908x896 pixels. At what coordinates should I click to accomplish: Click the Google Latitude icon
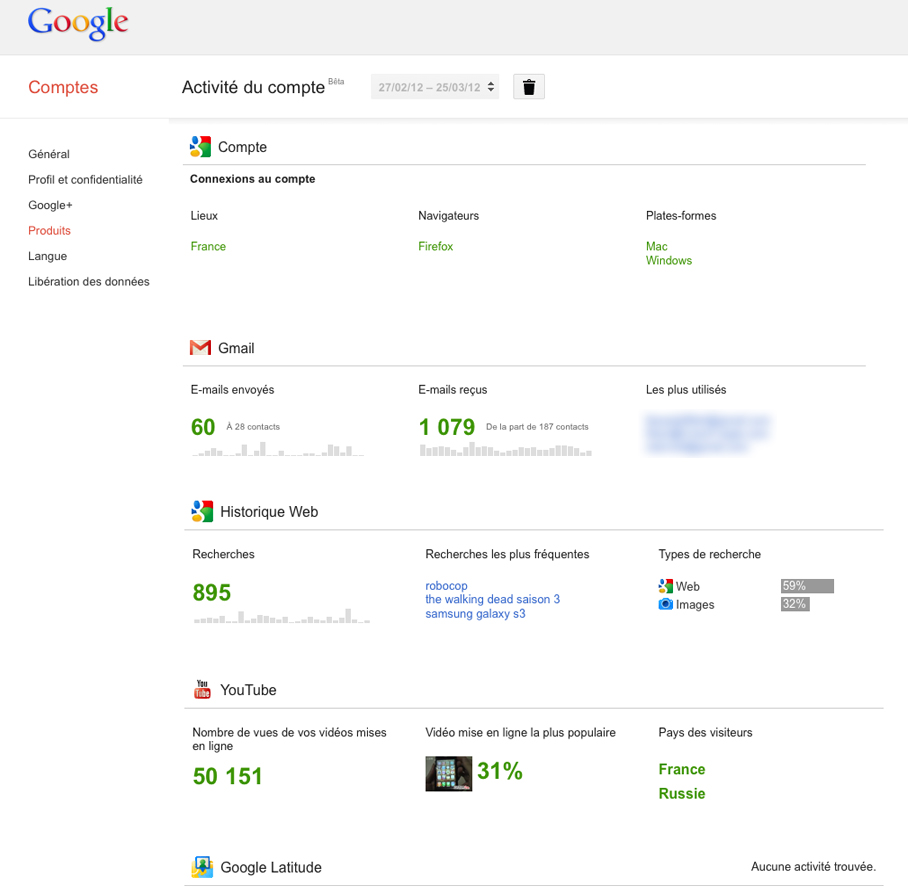point(202,867)
